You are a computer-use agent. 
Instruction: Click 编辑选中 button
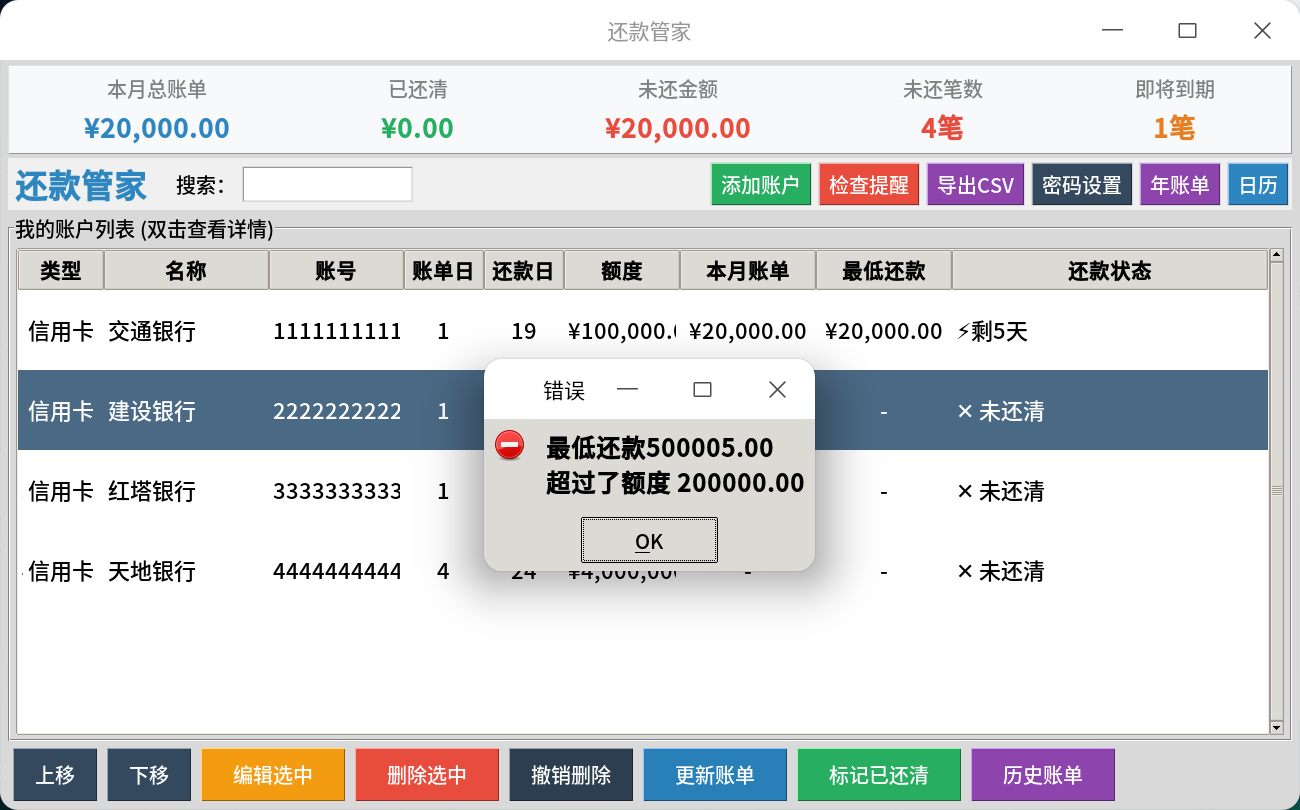(273, 775)
